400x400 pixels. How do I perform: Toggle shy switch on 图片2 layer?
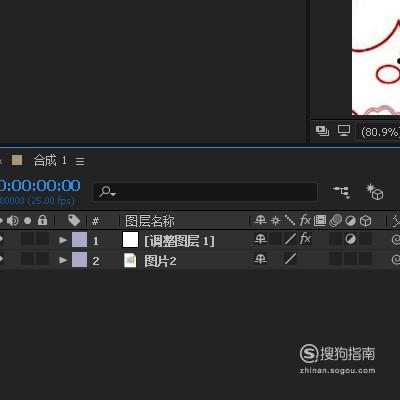pos(260,259)
